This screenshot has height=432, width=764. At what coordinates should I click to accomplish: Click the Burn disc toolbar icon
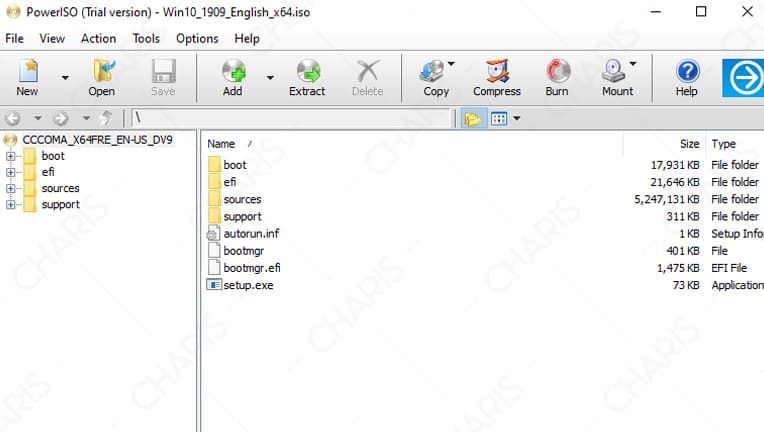(x=558, y=71)
